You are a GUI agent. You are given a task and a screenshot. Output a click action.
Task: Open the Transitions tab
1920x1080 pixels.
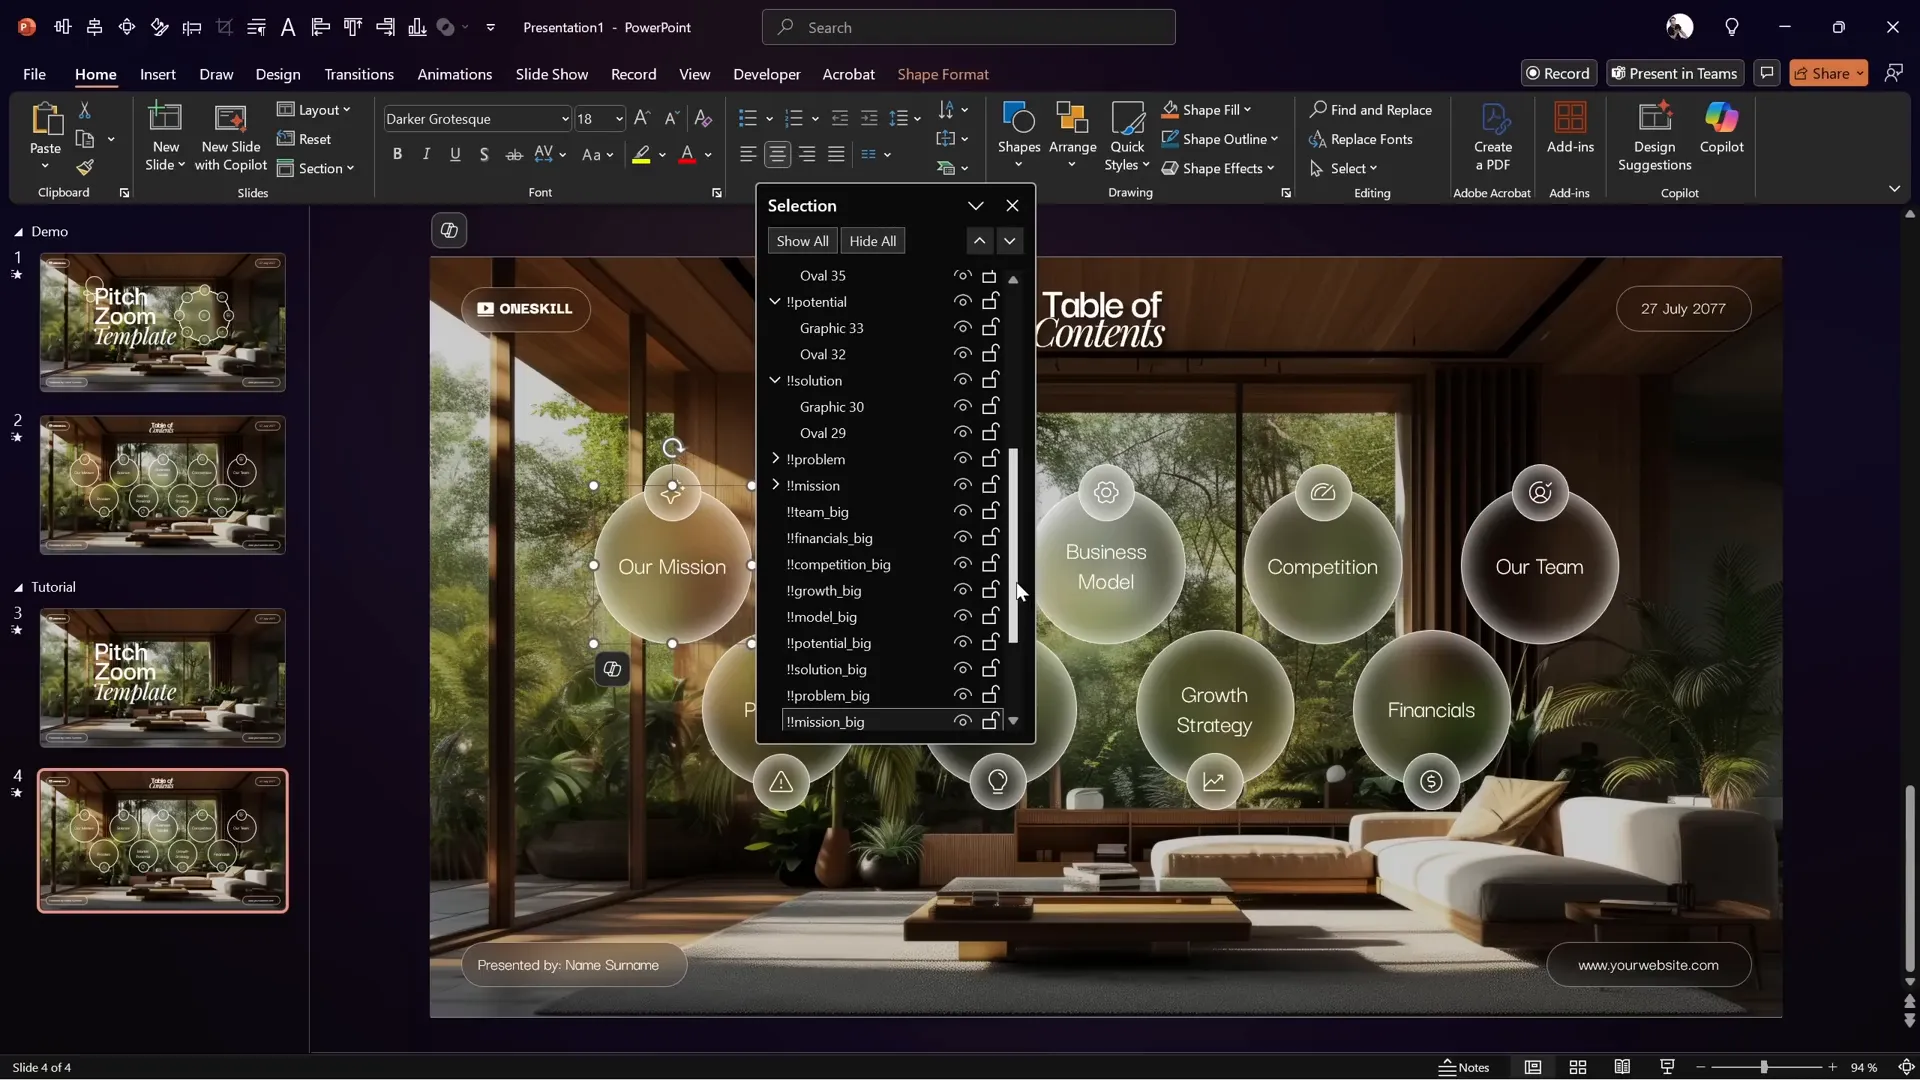tap(358, 74)
